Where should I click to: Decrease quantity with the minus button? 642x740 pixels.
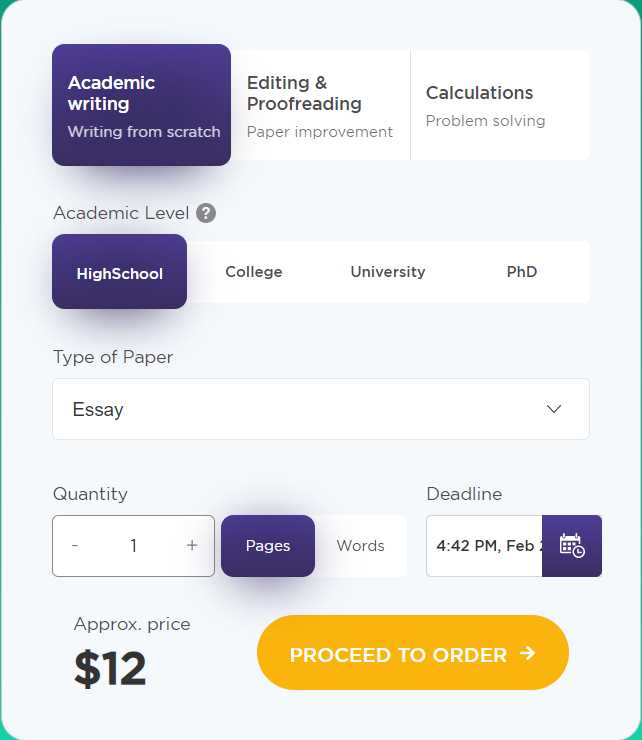point(75,546)
